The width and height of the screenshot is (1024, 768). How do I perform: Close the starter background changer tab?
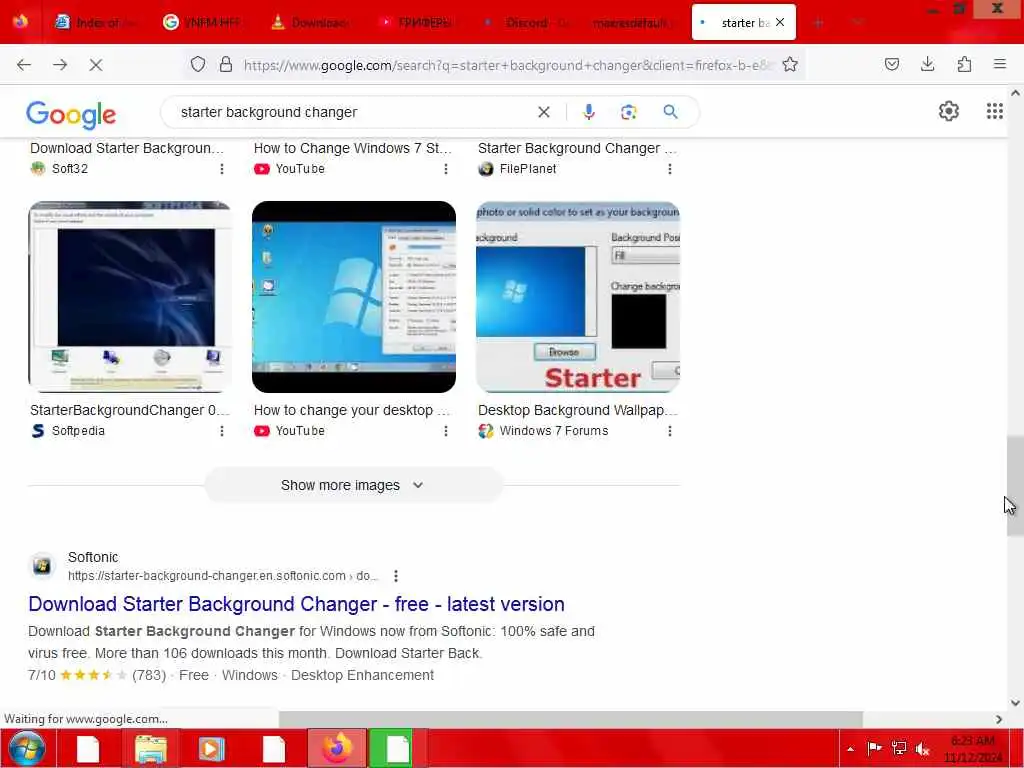780,22
